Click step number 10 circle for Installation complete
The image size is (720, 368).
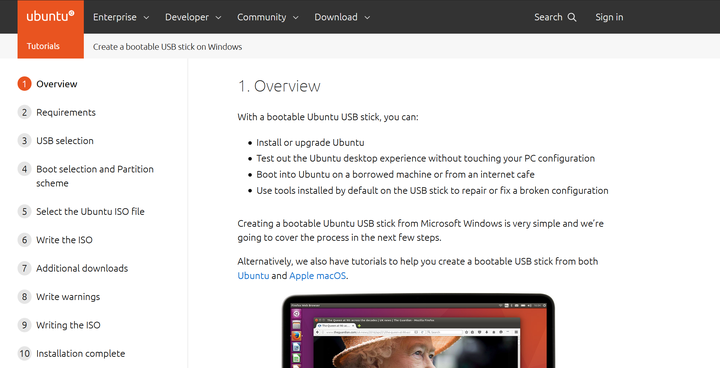[24, 353]
